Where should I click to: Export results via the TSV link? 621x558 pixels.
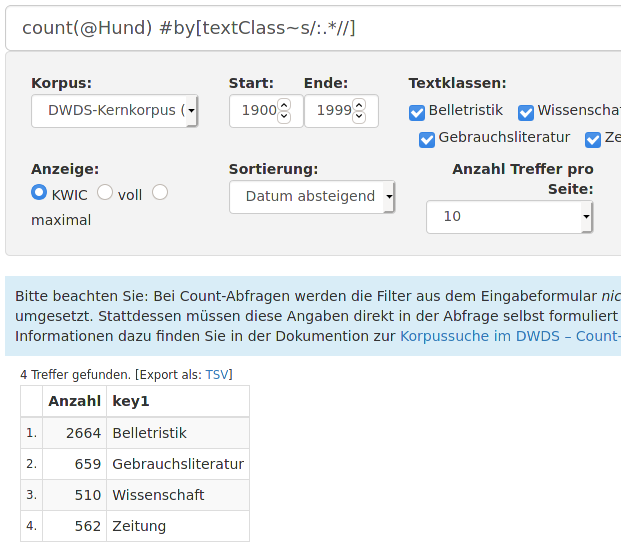pyautogui.click(x=217, y=375)
